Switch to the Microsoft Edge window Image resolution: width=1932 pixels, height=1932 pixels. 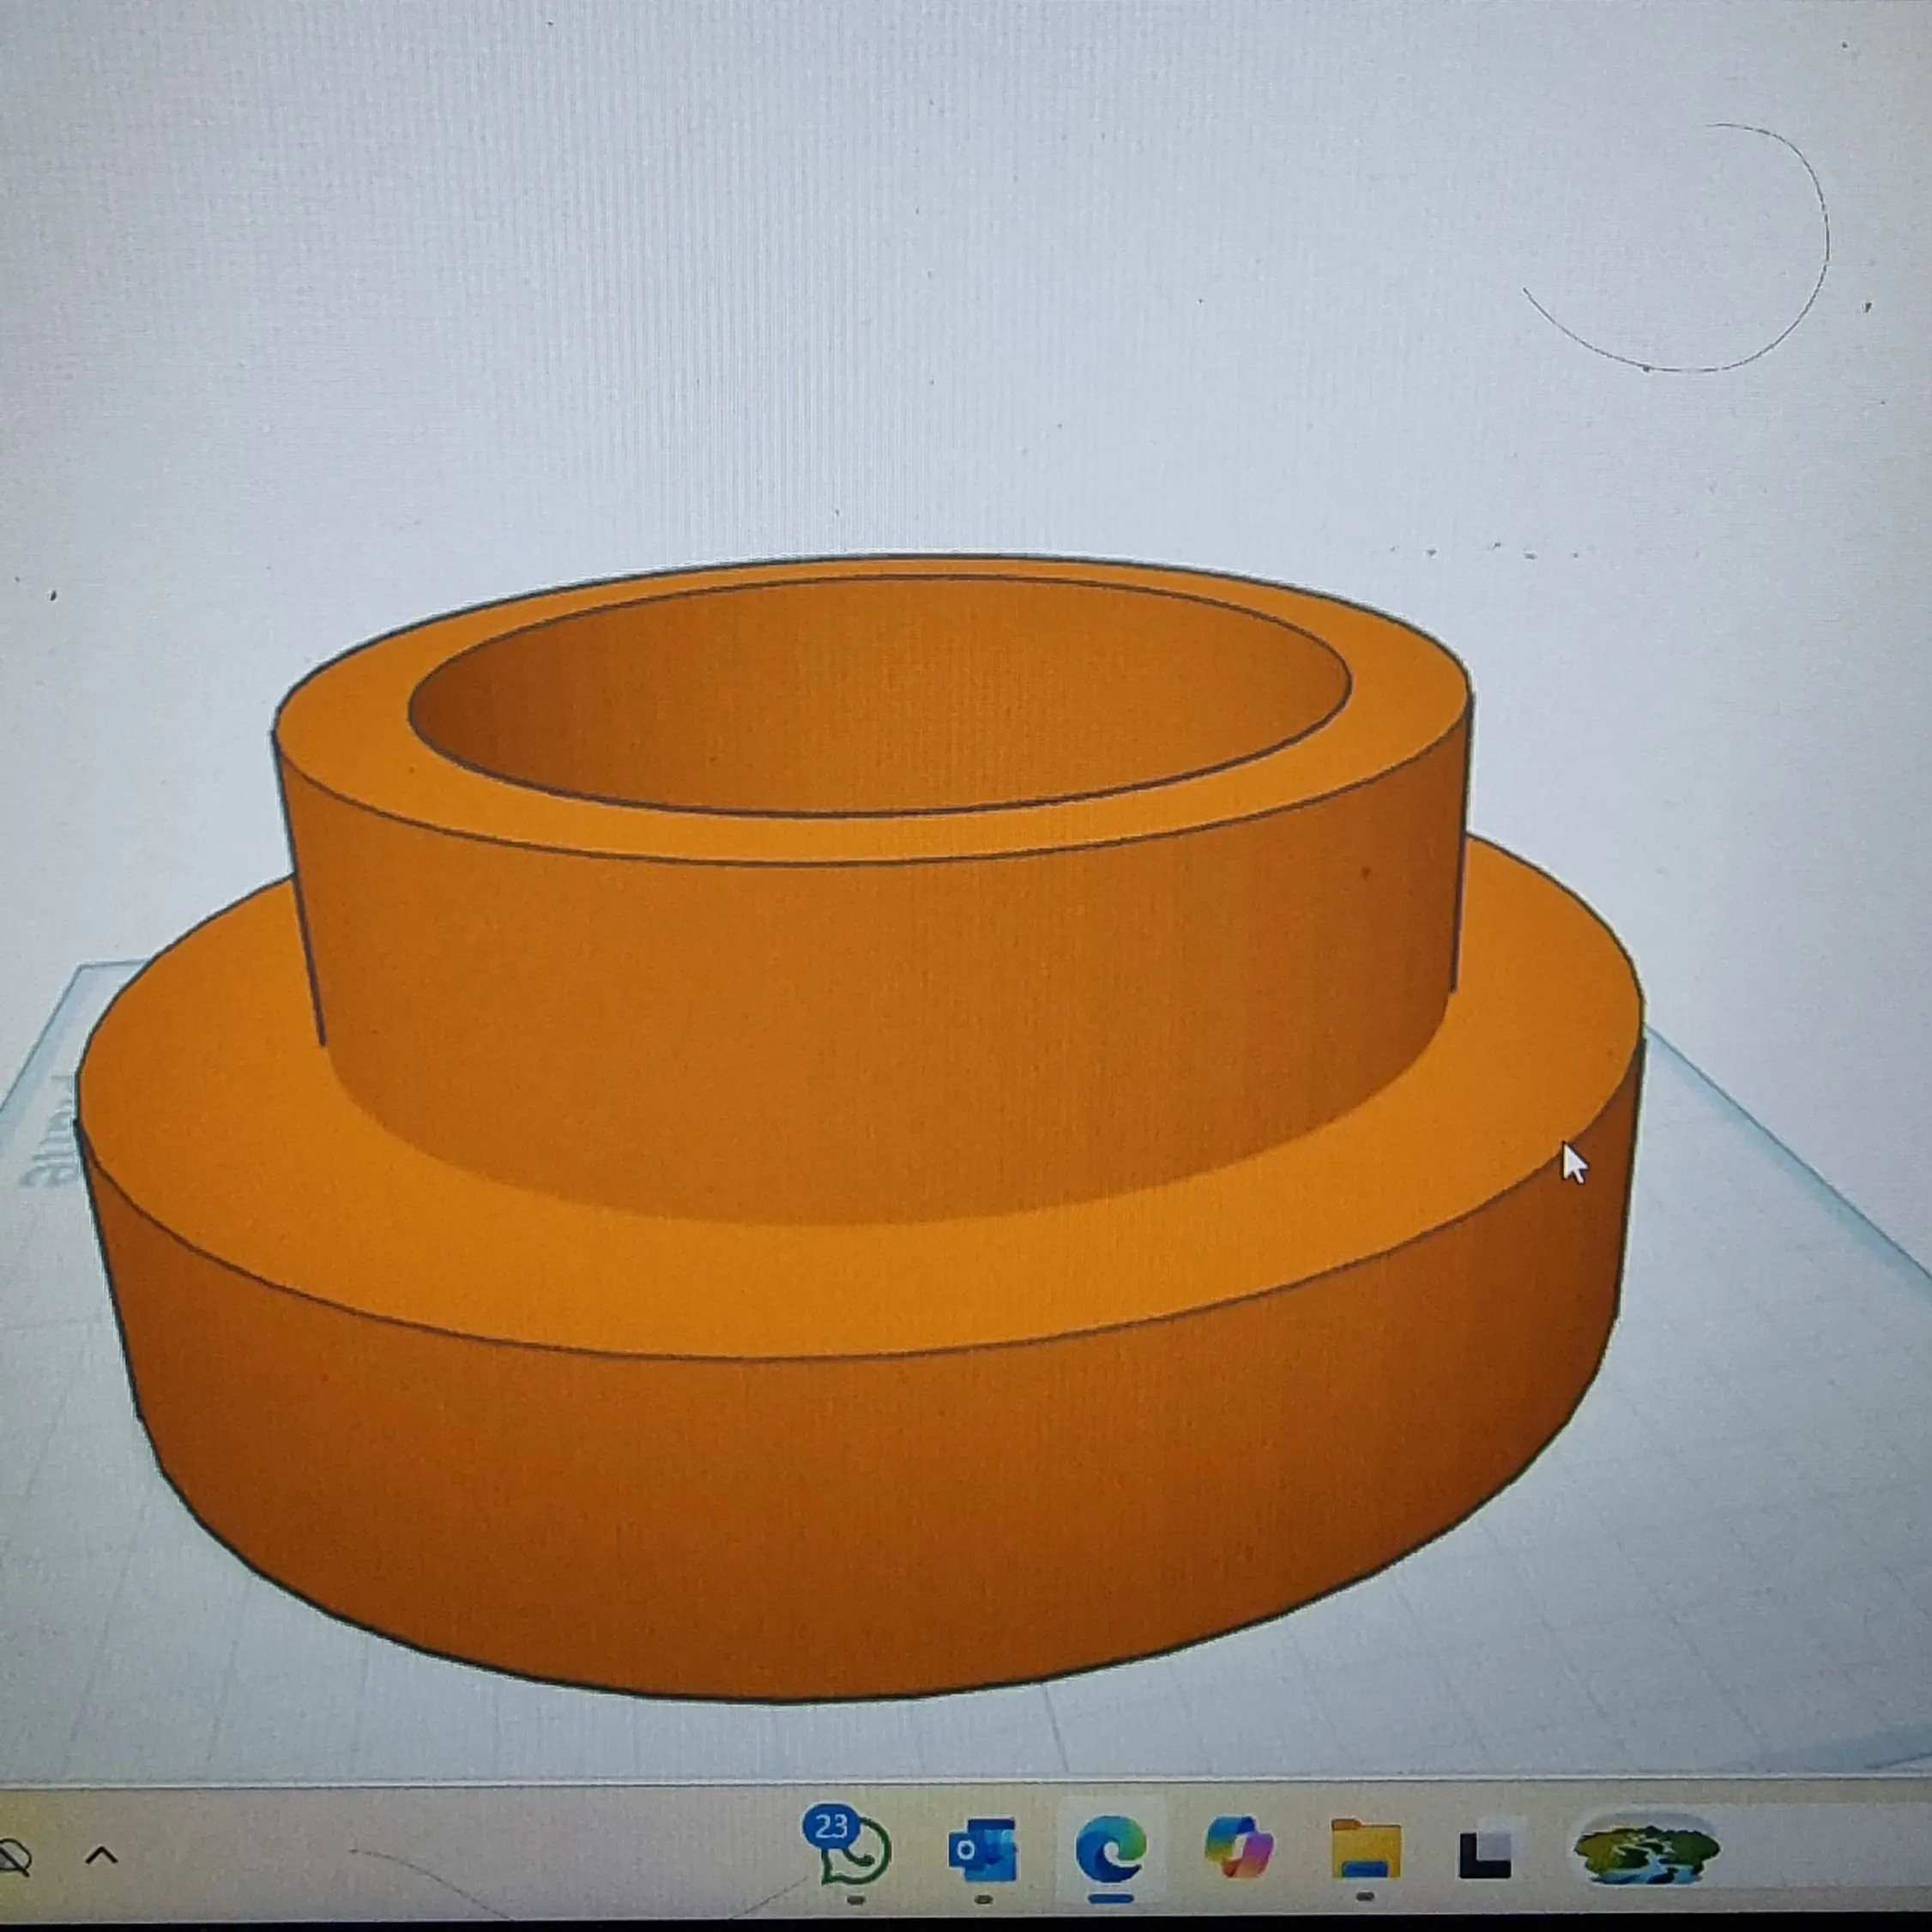tap(1111, 1848)
